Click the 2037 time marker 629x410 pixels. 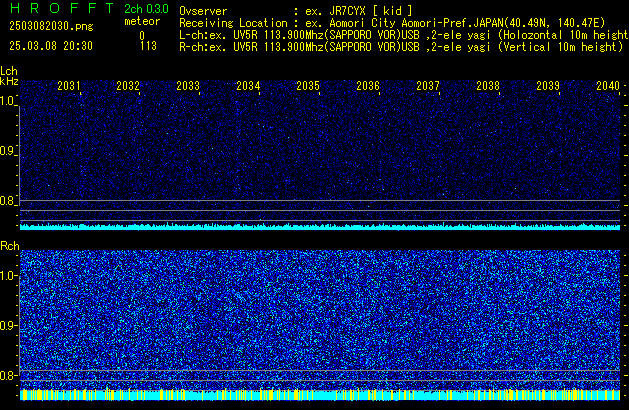click(428, 86)
